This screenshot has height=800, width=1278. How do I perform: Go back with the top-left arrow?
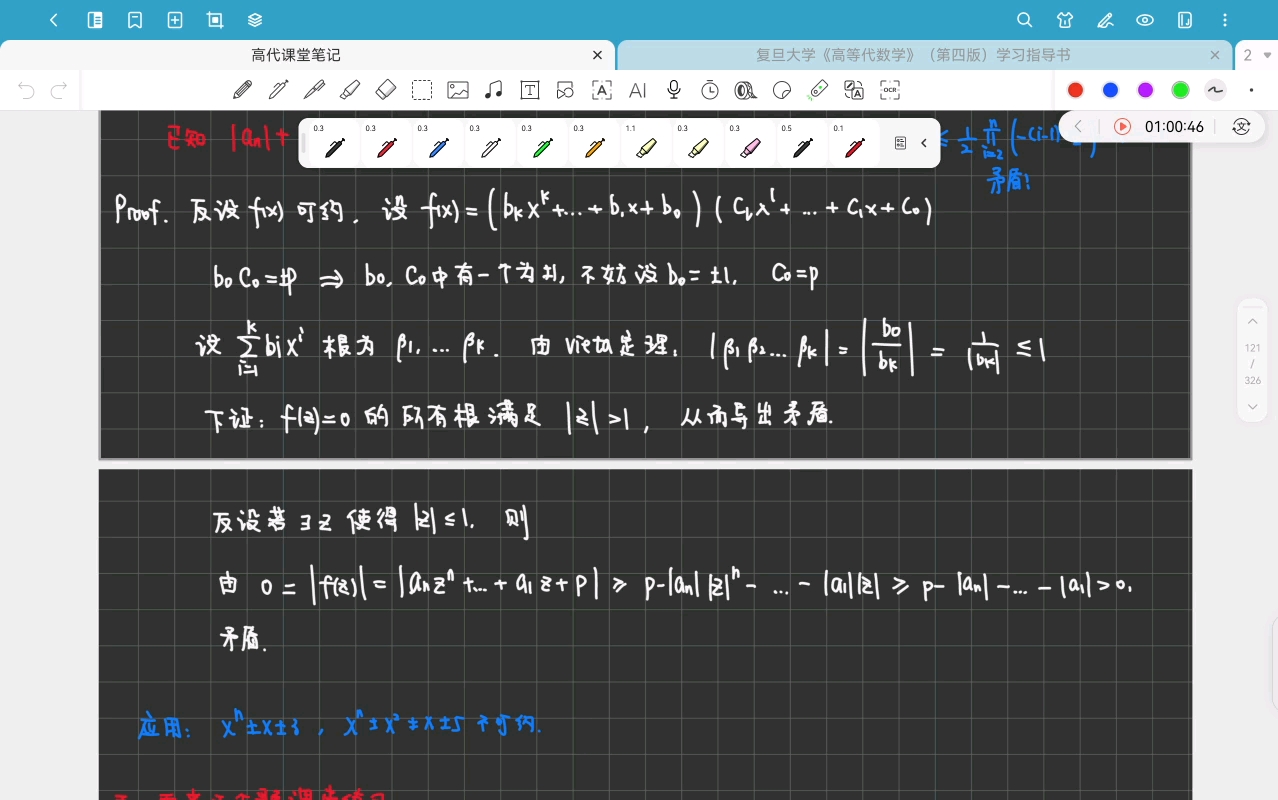[54, 20]
